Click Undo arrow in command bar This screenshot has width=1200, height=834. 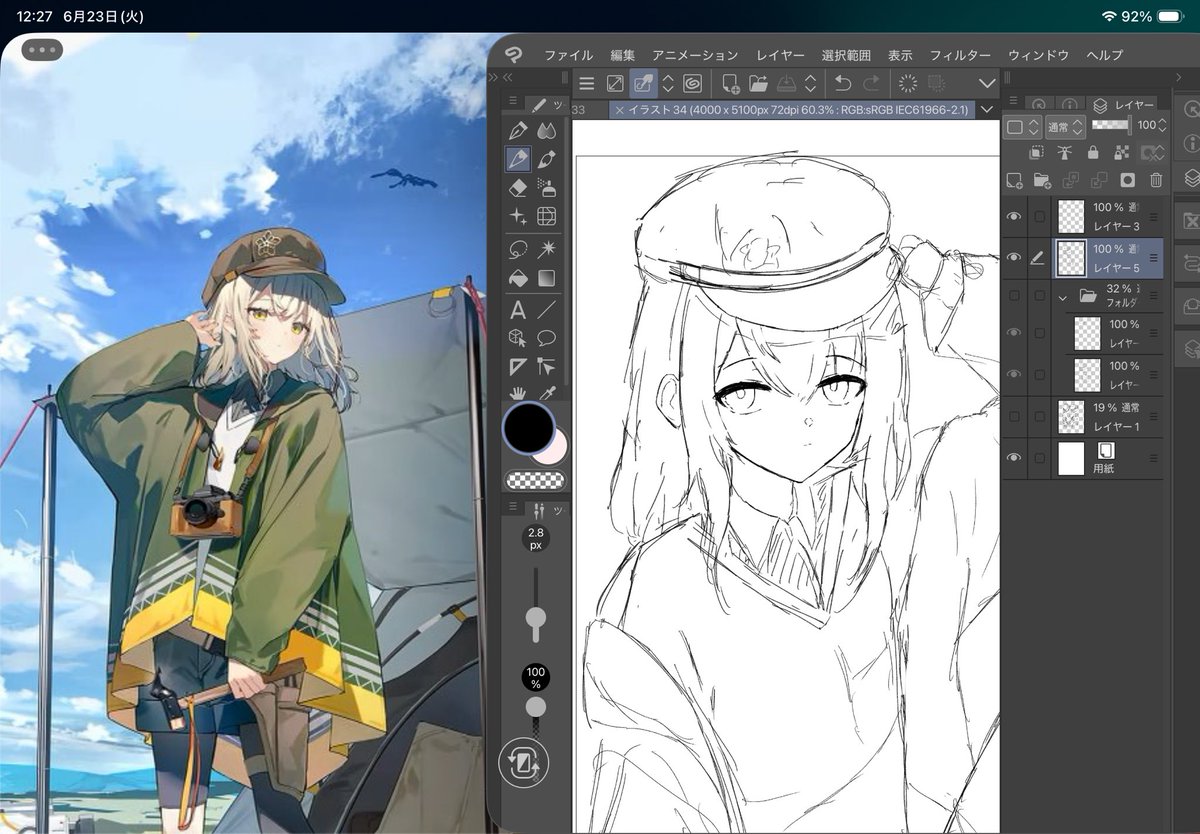pyautogui.click(x=843, y=84)
